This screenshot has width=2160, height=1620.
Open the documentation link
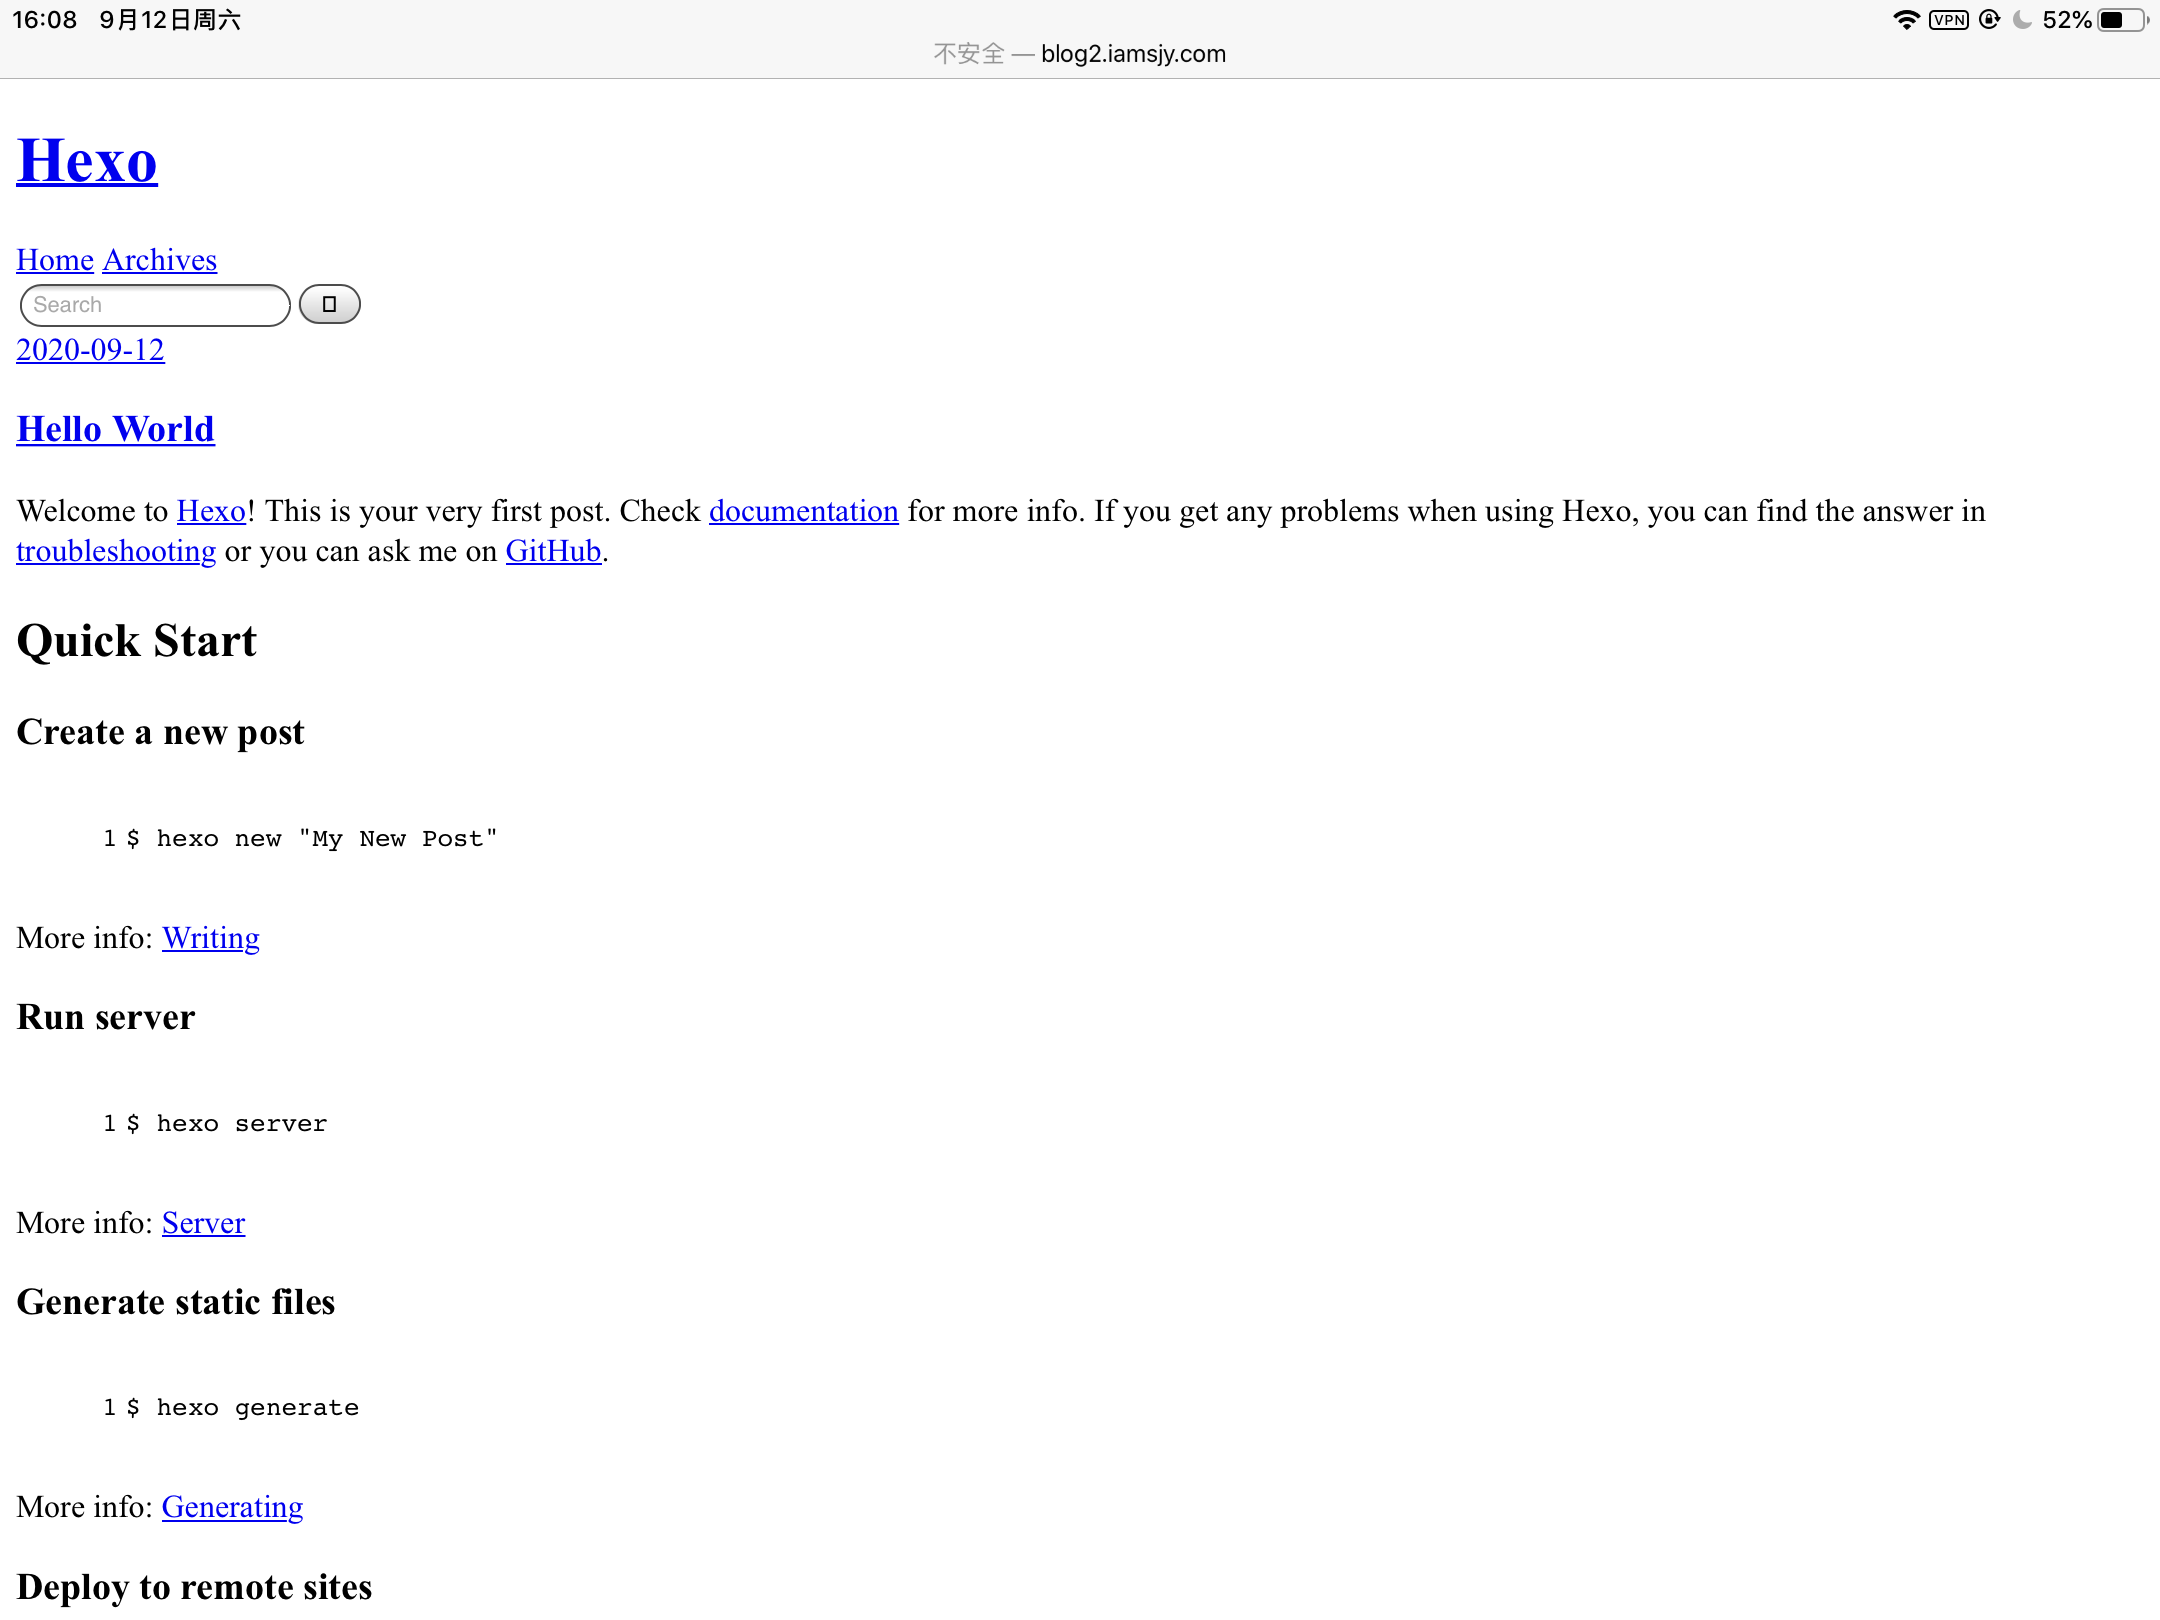click(804, 511)
